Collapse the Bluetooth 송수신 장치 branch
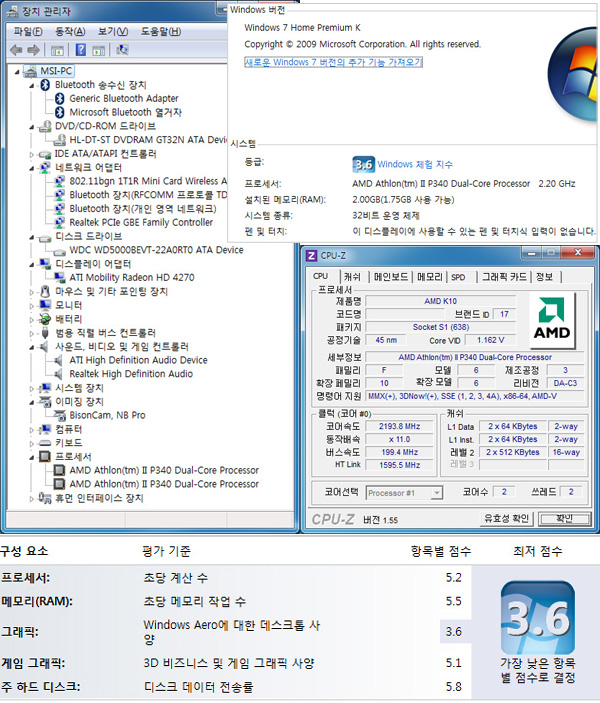The image size is (600, 703). [x=32, y=85]
